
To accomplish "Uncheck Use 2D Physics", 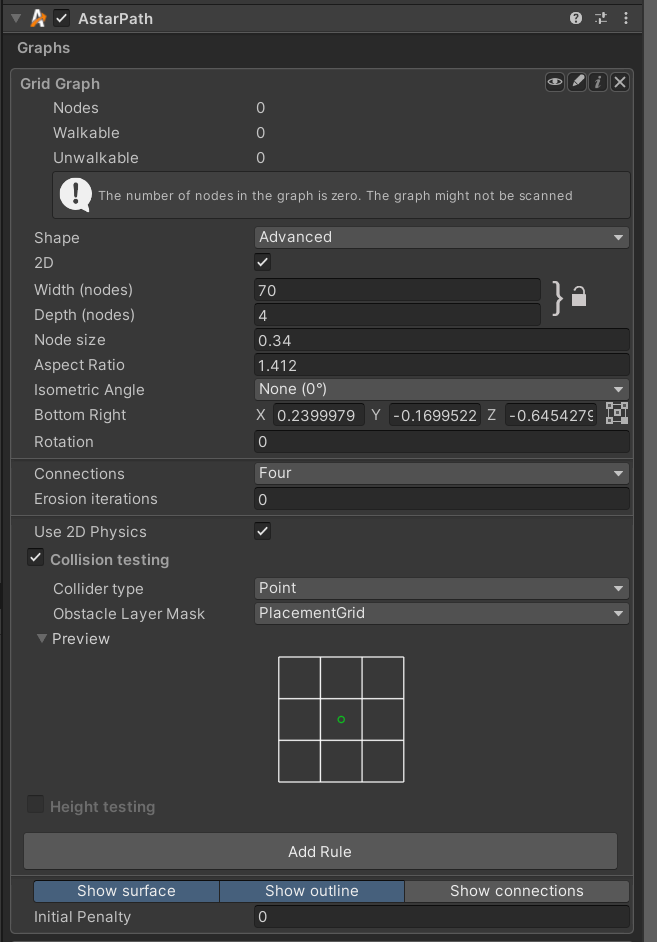I will coord(262,531).
